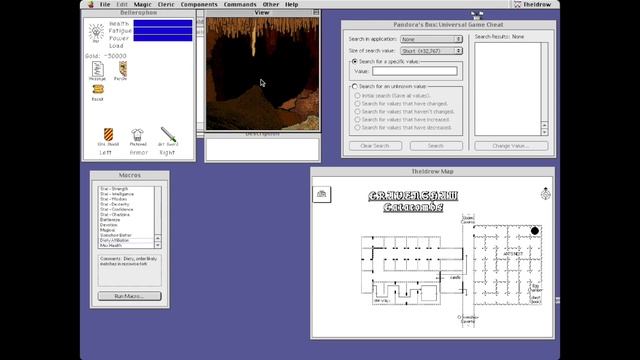Click the Apple menu icon
This screenshot has height=360, width=640.
91,4
